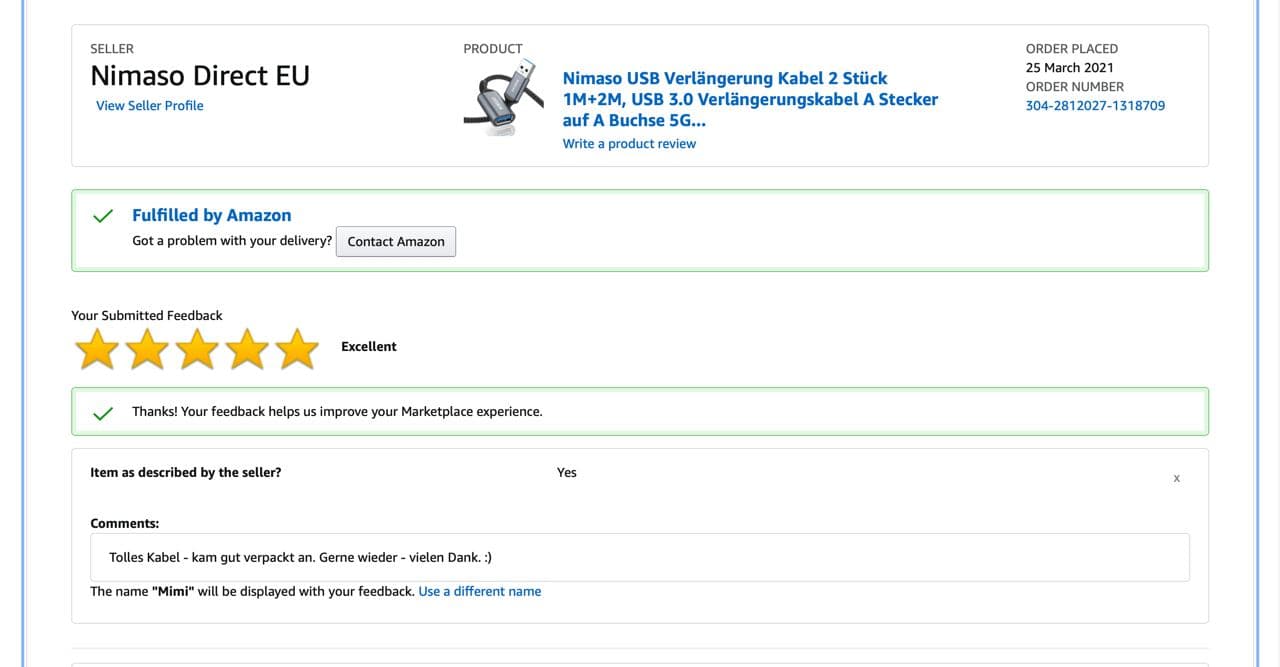Click the first yellow feedback star
Image resolution: width=1280 pixels, height=667 pixels.
pyautogui.click(x=97, y=349)
